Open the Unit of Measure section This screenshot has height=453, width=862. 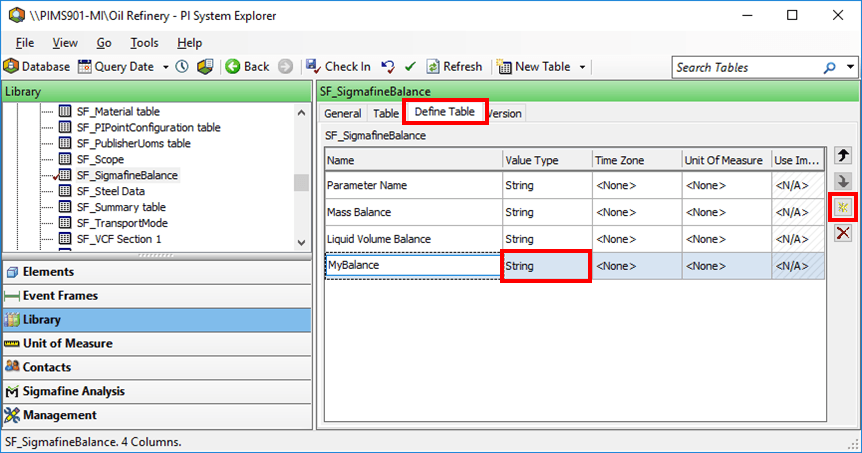[157, 344]
